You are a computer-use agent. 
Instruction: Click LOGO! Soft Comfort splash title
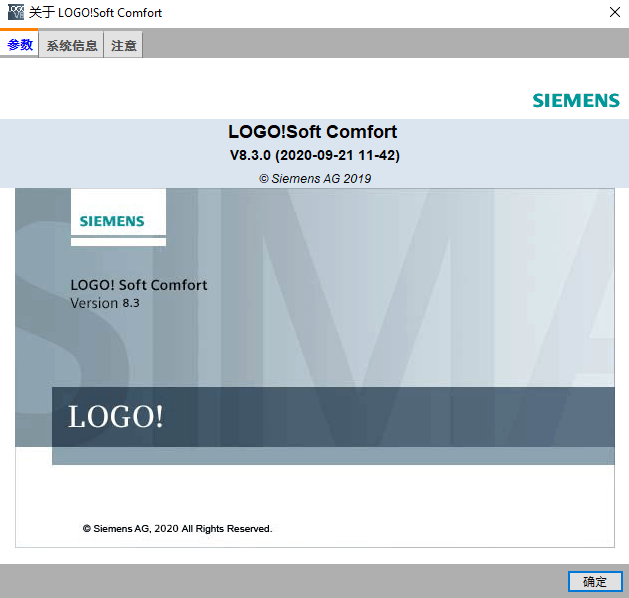coord(139,285)
